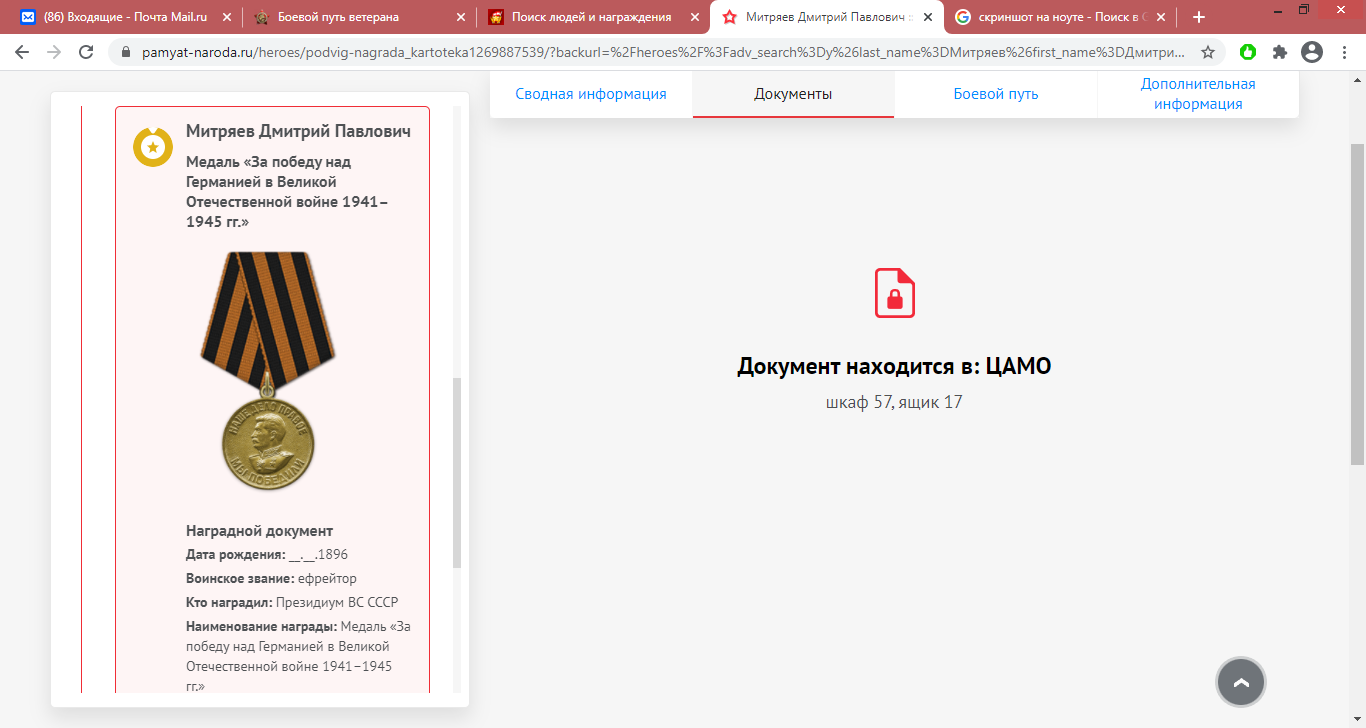
Task: Switch to Сводная информация tab
Action: (590, 94)
